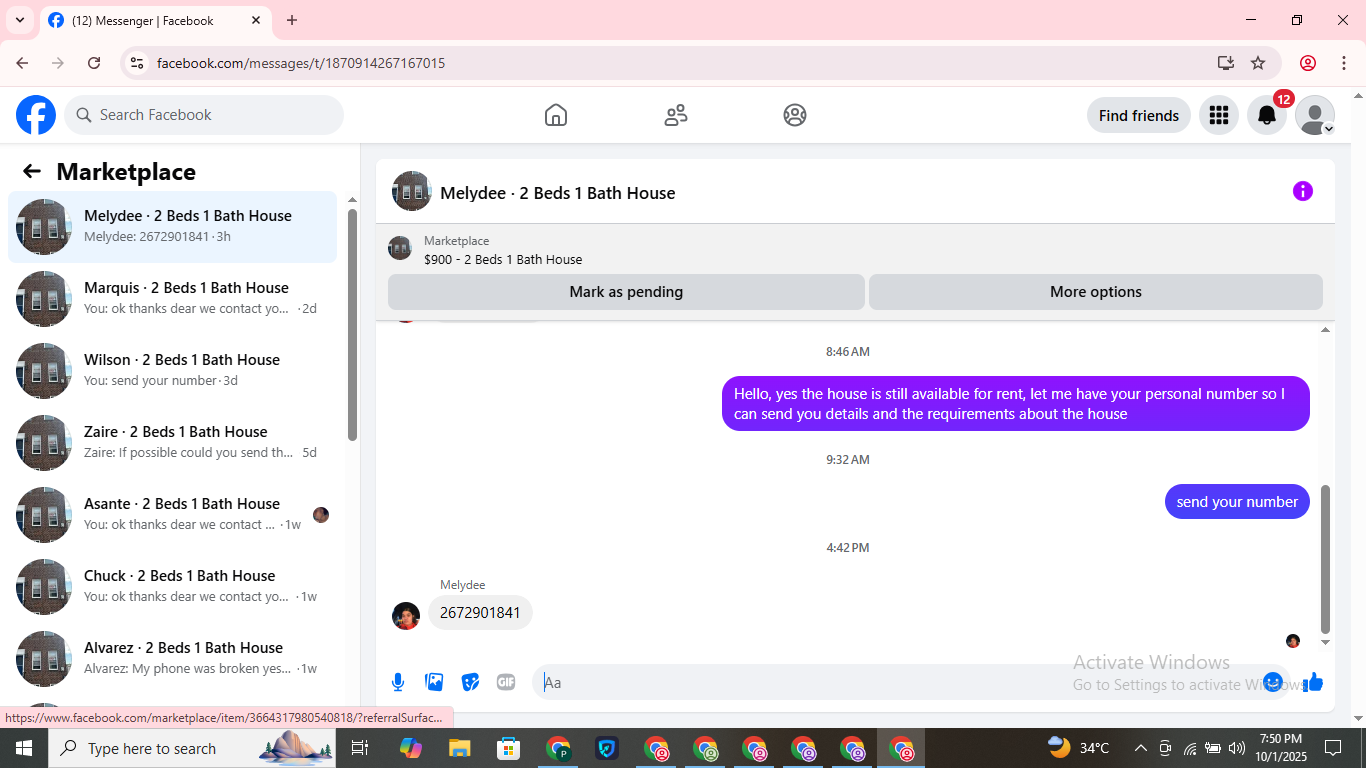
Task: Open the $900 - 2 Beds 1 Bath House listing
Action: tap(503, 259)
